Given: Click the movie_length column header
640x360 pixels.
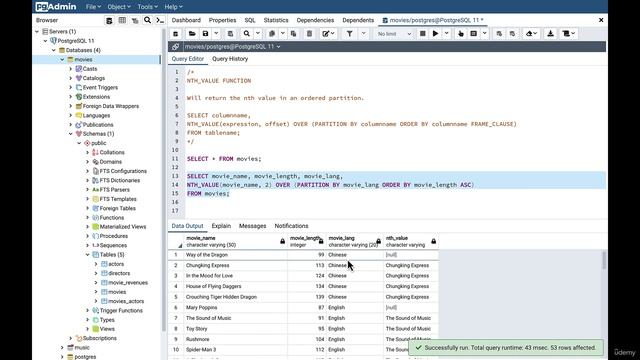Looking at the screenshot, I should pos(307,241).
